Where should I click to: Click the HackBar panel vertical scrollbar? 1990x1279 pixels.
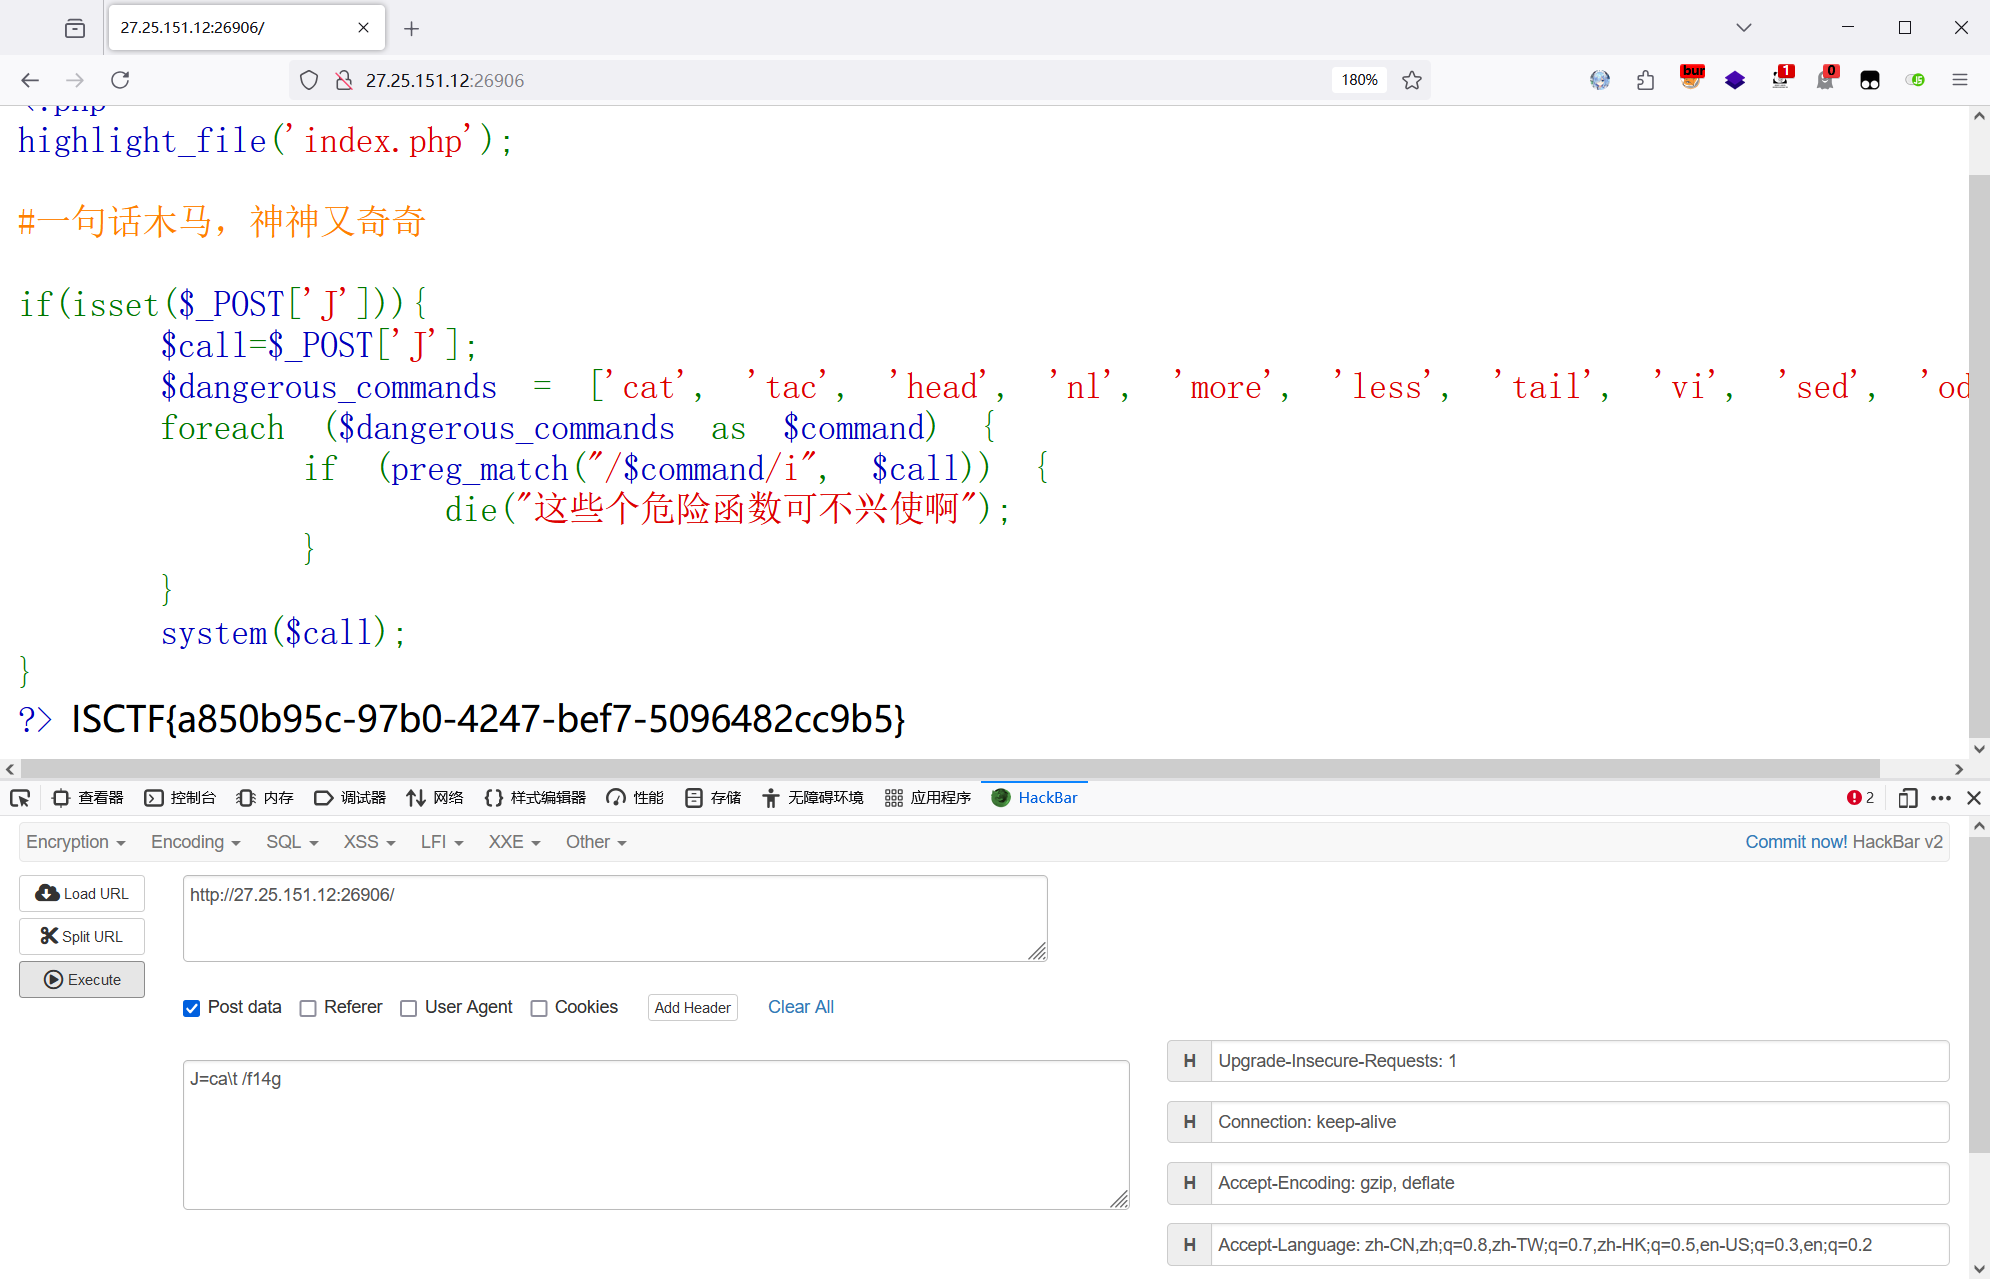[x=1979, y=995]
